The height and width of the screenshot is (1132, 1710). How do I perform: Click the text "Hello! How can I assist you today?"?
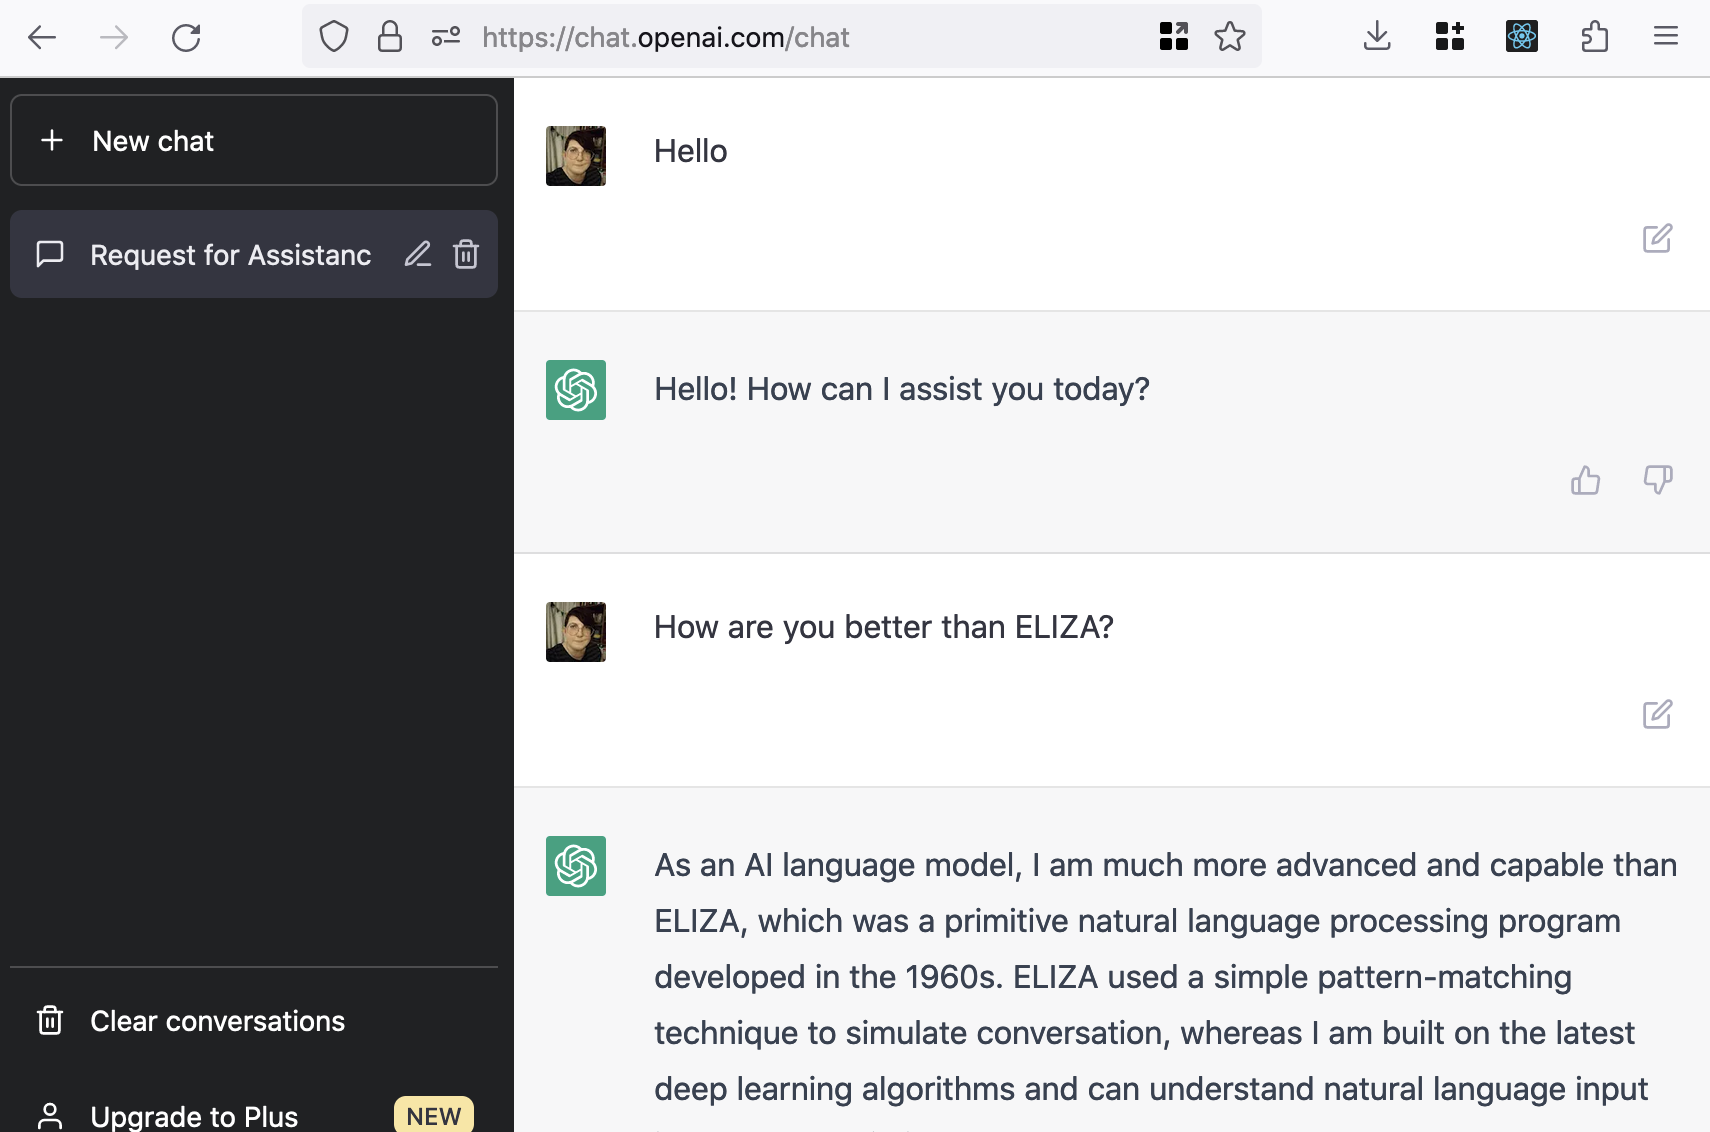coord(902,389)
